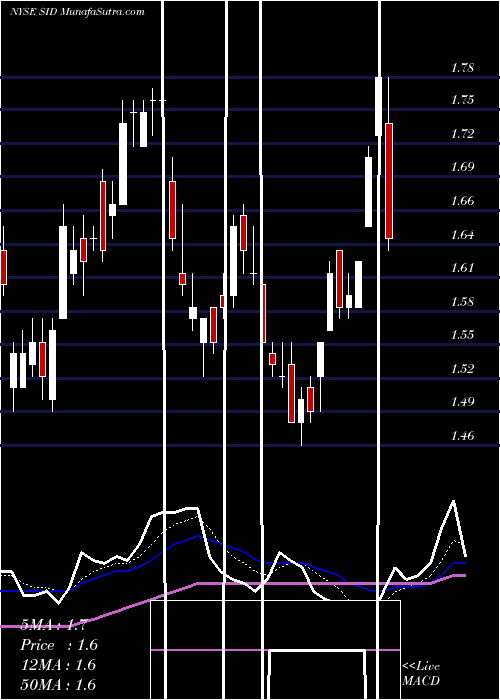Click the last red candlestick on the right
The height and width of the screenshot is (700, 500).
(x=389, y=181)
